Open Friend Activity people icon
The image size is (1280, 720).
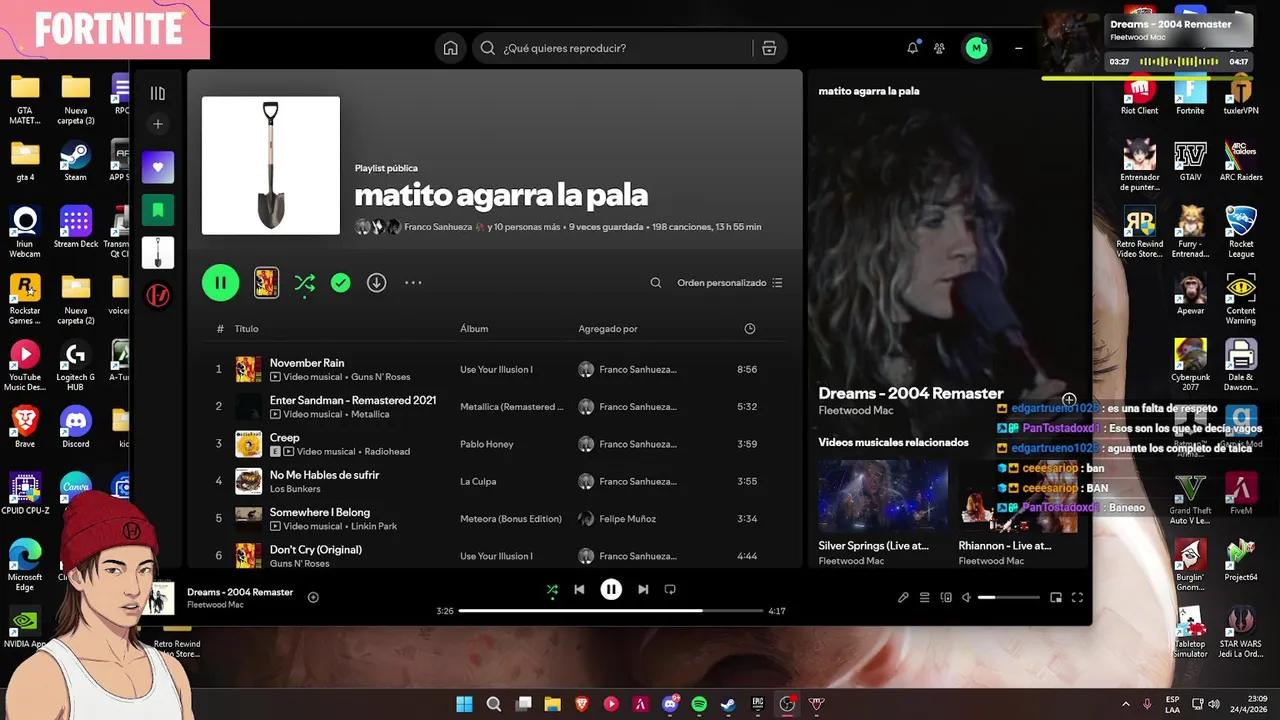click(x=939, y=48)
